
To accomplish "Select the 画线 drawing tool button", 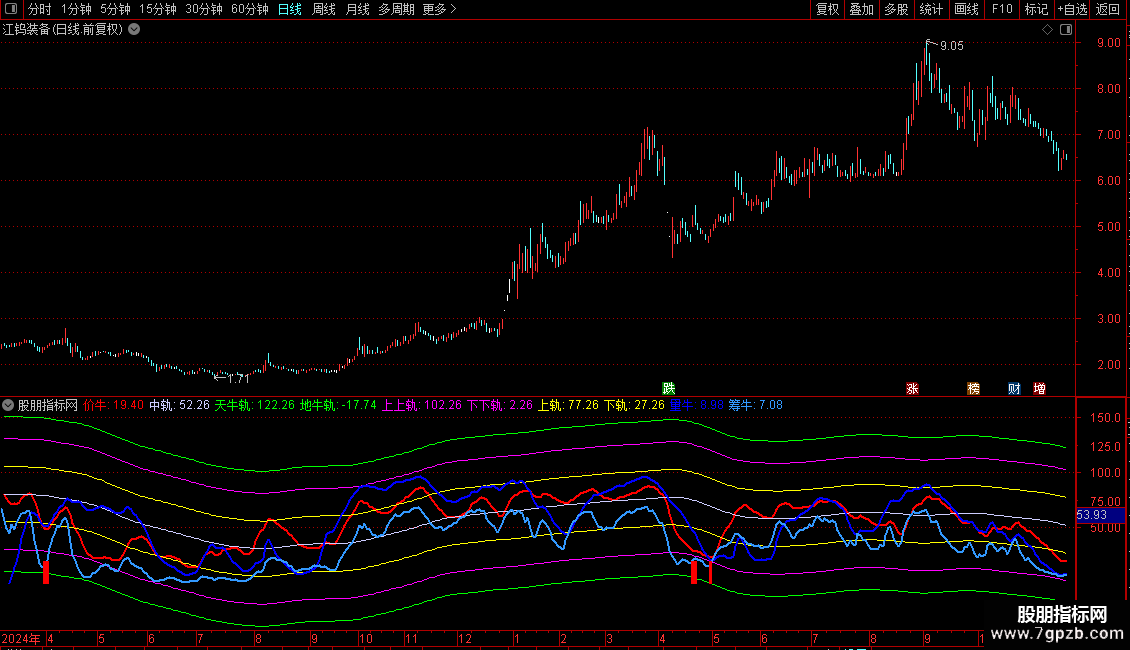I will coord(966,9).
